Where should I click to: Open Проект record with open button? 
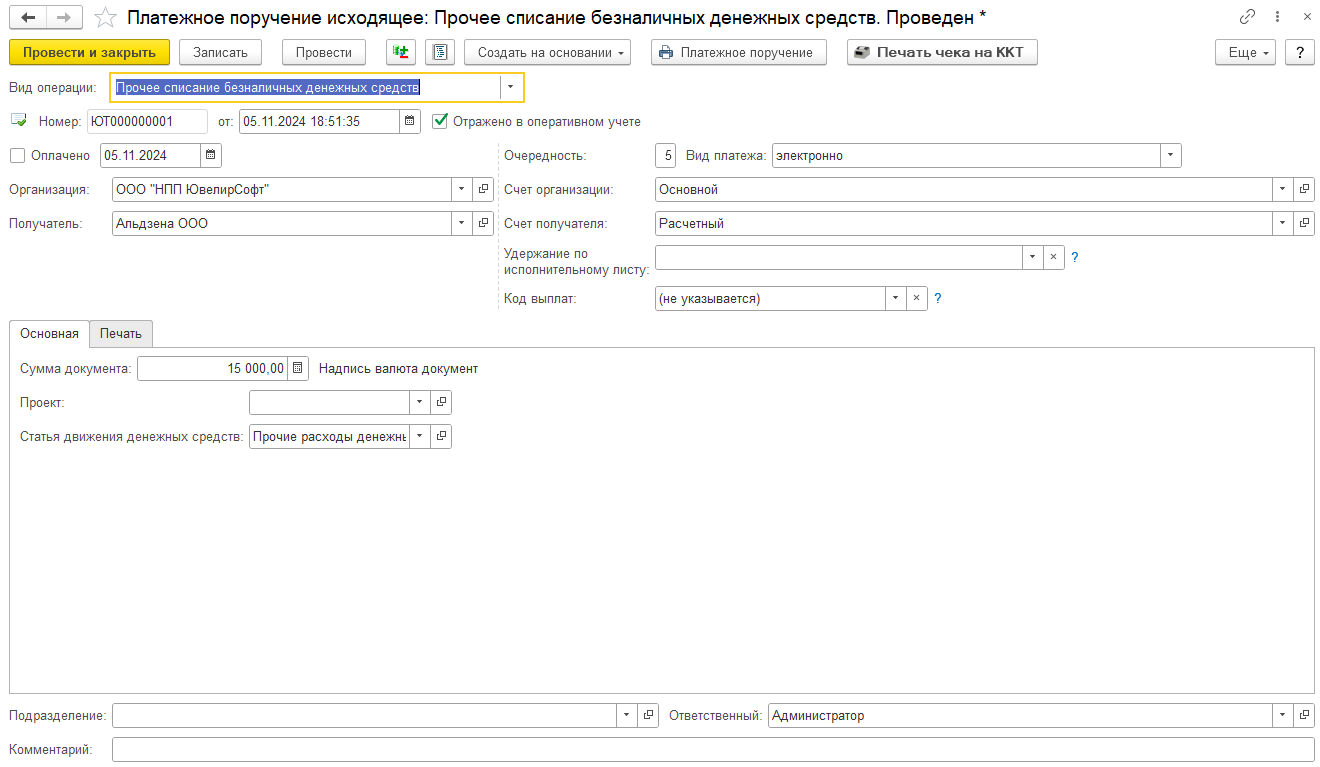(x=441, y=402)
